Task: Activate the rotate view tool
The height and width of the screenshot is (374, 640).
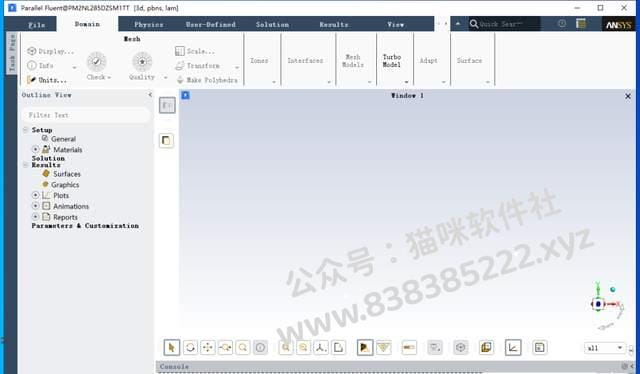Action: (190, 347)
